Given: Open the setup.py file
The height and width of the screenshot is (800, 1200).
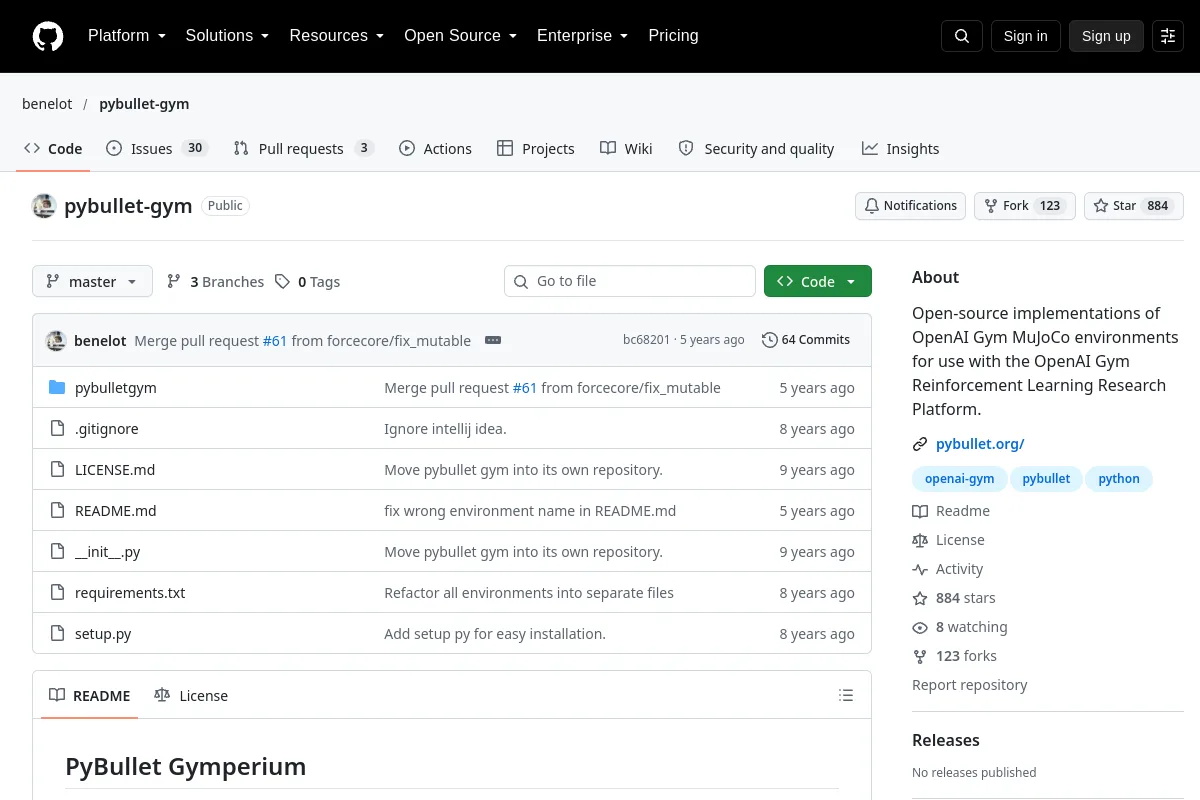Looking at the screenshot, I should point(103,634).
